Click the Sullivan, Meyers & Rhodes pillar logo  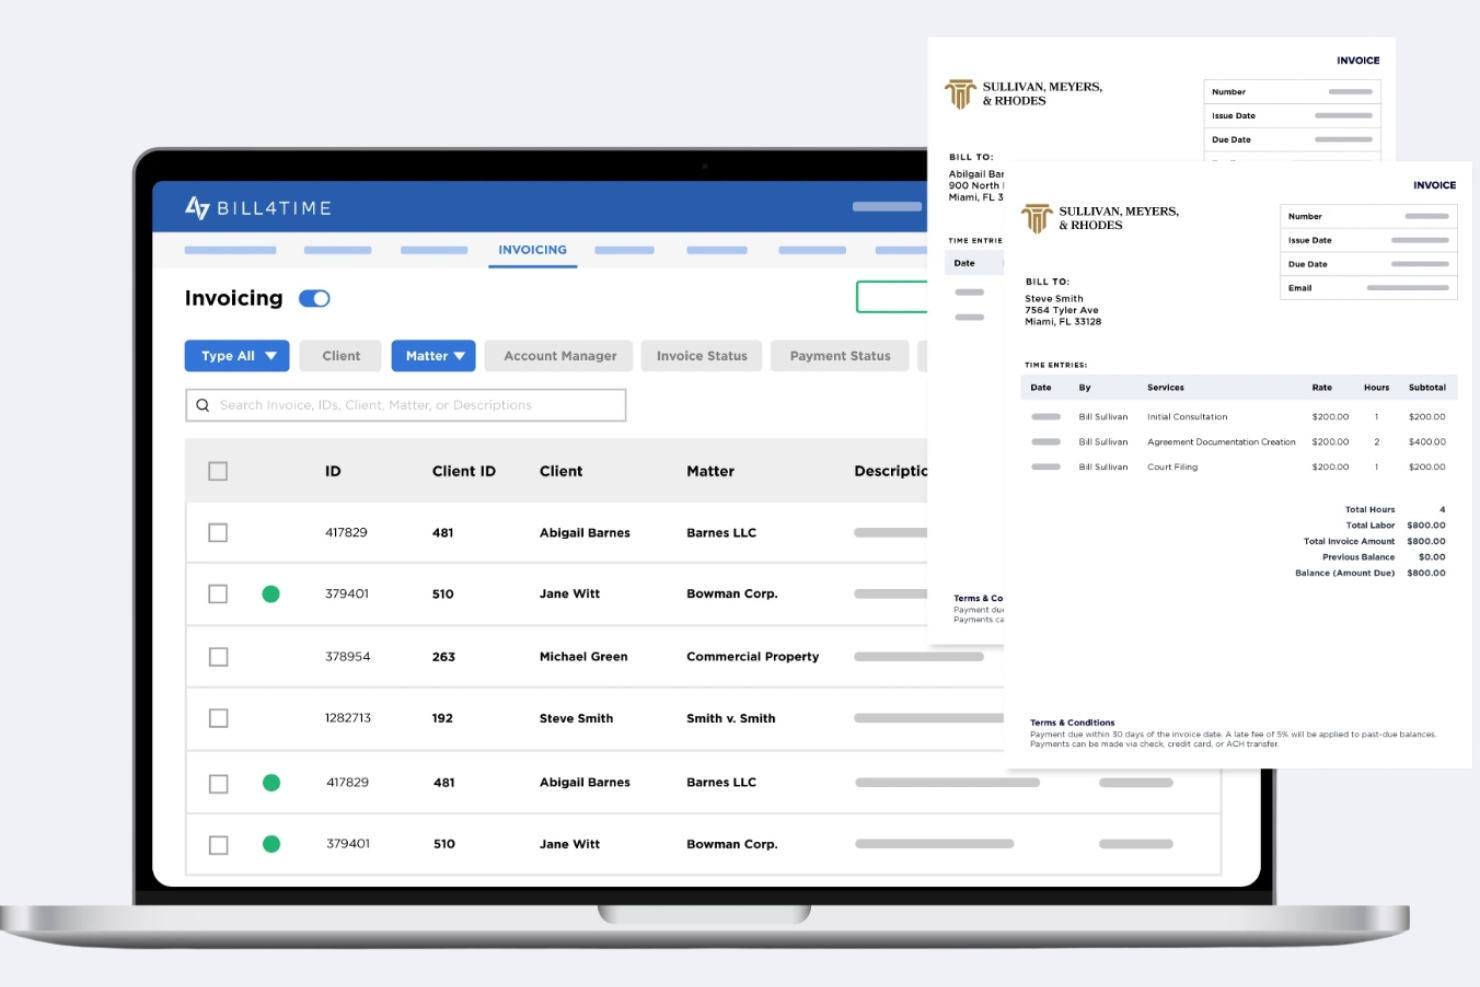pos(1037,218)
